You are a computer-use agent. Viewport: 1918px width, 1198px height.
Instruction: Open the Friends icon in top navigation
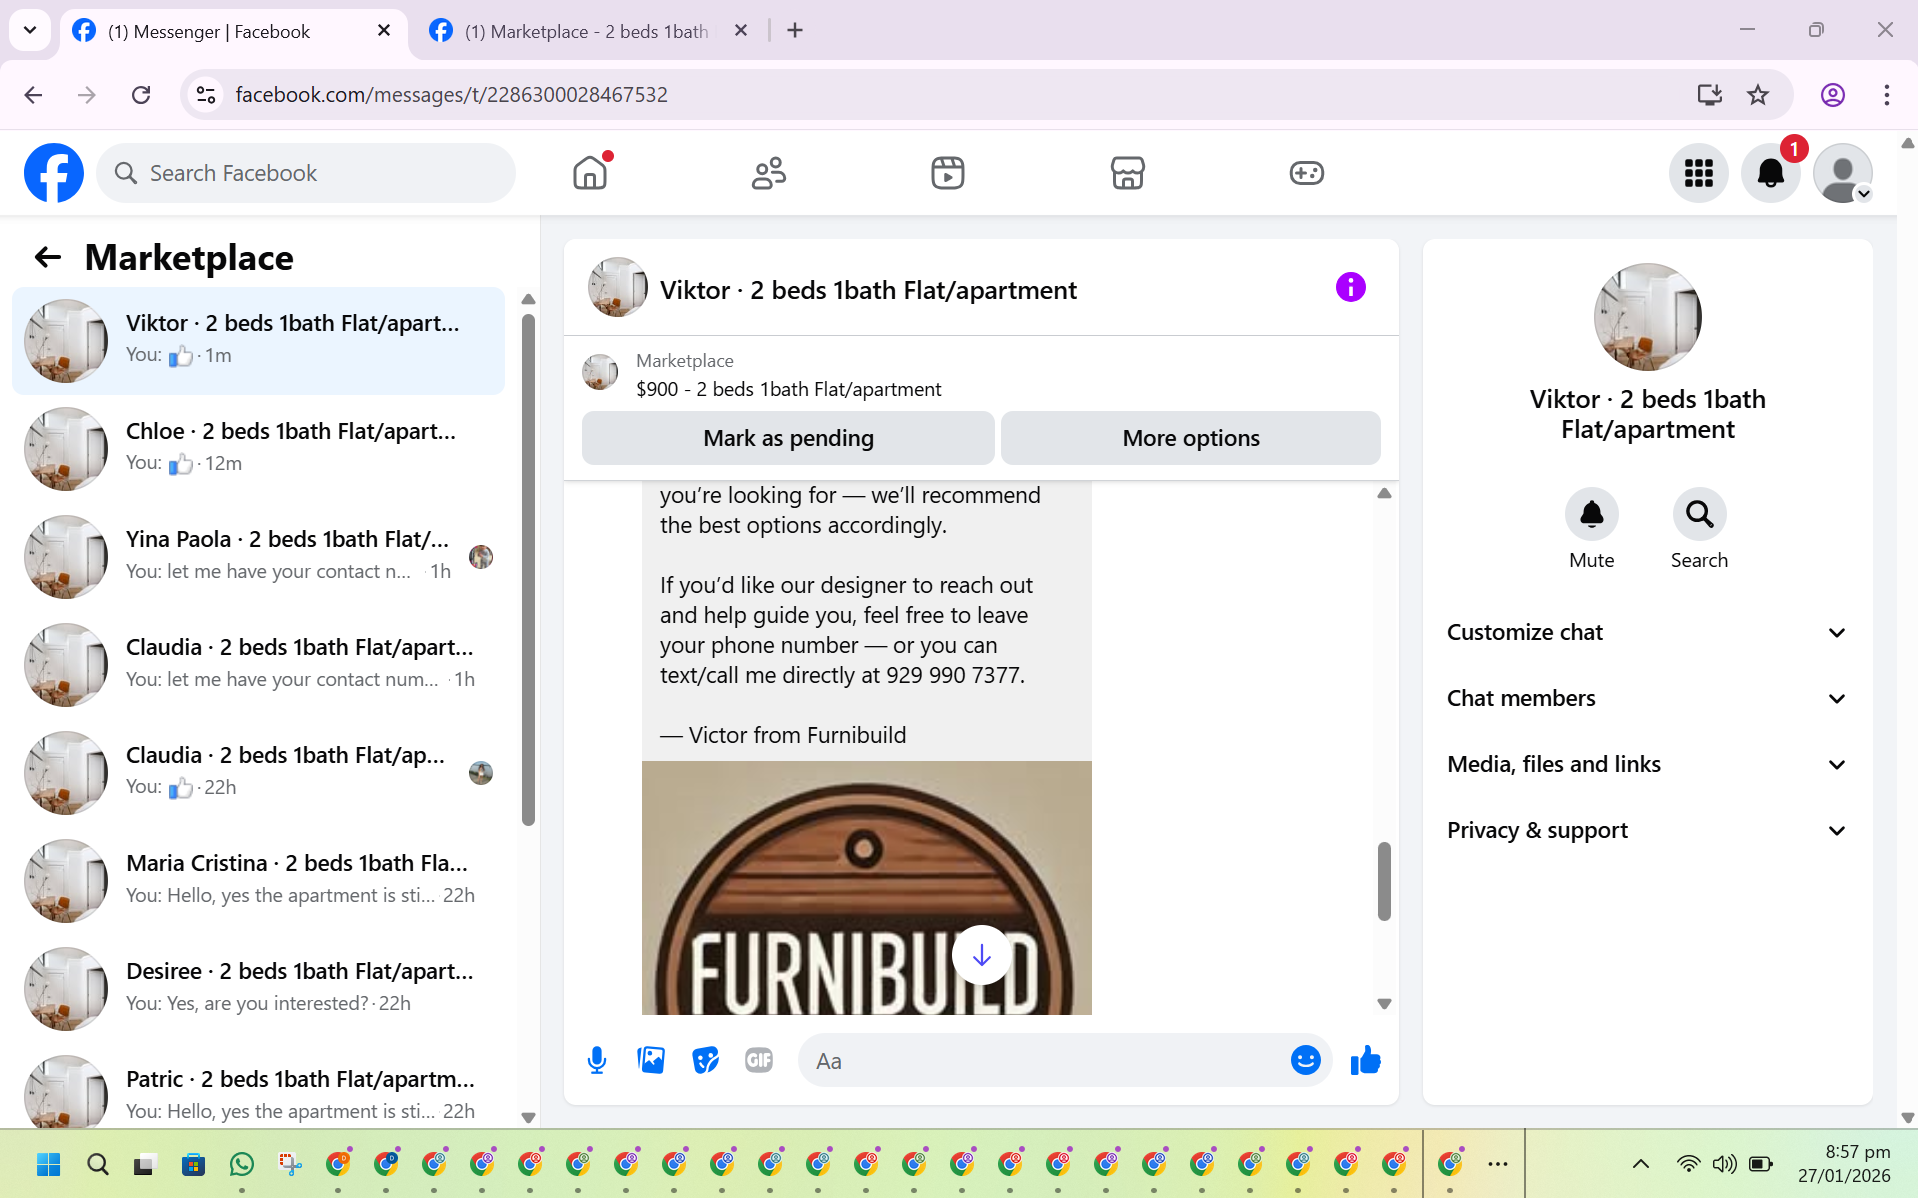[769, 173]
